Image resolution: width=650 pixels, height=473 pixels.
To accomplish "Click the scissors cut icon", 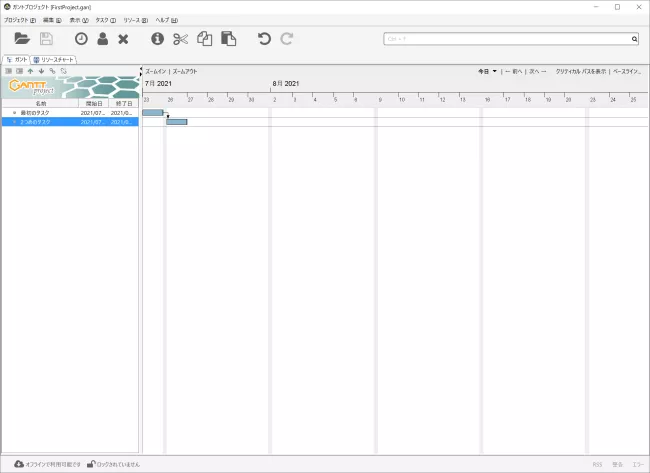I will pos(180,39).
